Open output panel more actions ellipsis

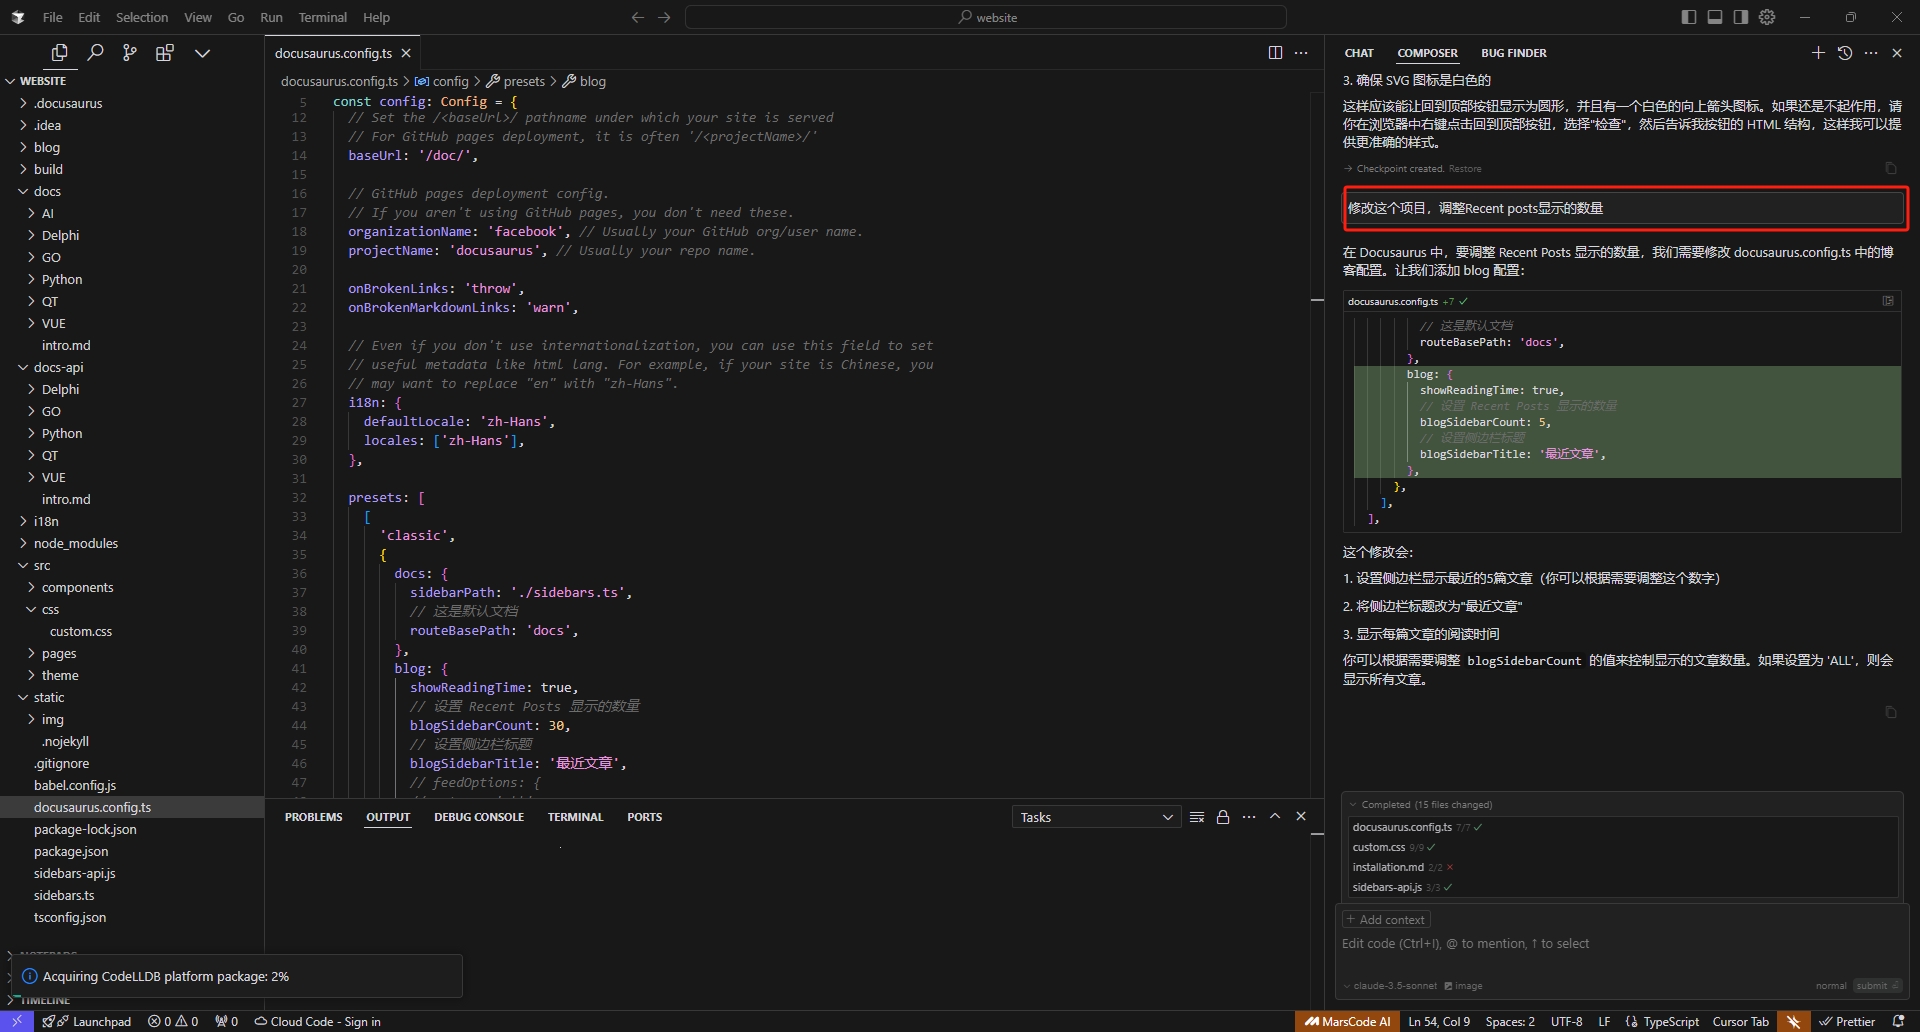pos(1249,817)
